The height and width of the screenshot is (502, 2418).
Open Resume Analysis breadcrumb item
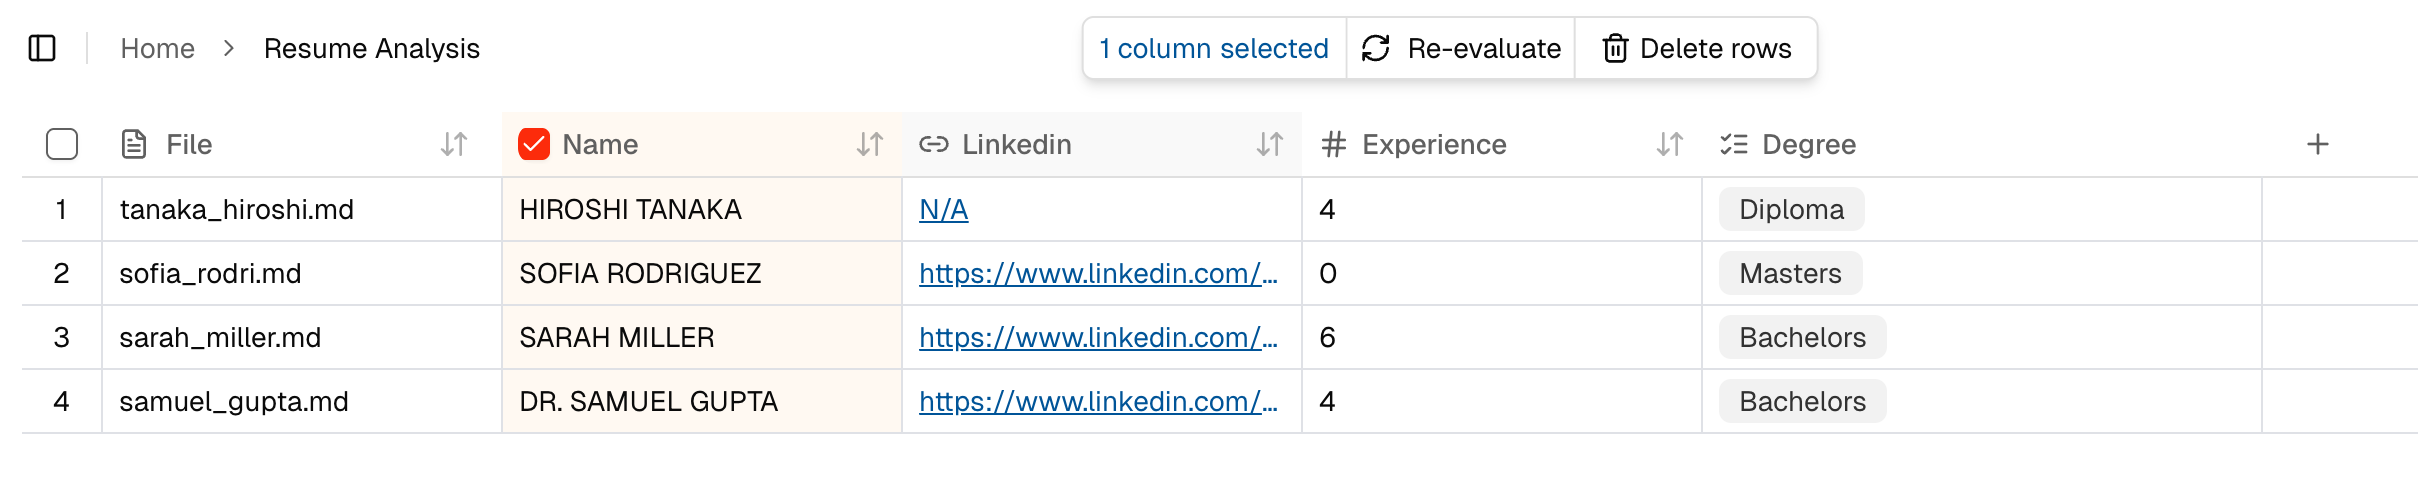(371, 48)
